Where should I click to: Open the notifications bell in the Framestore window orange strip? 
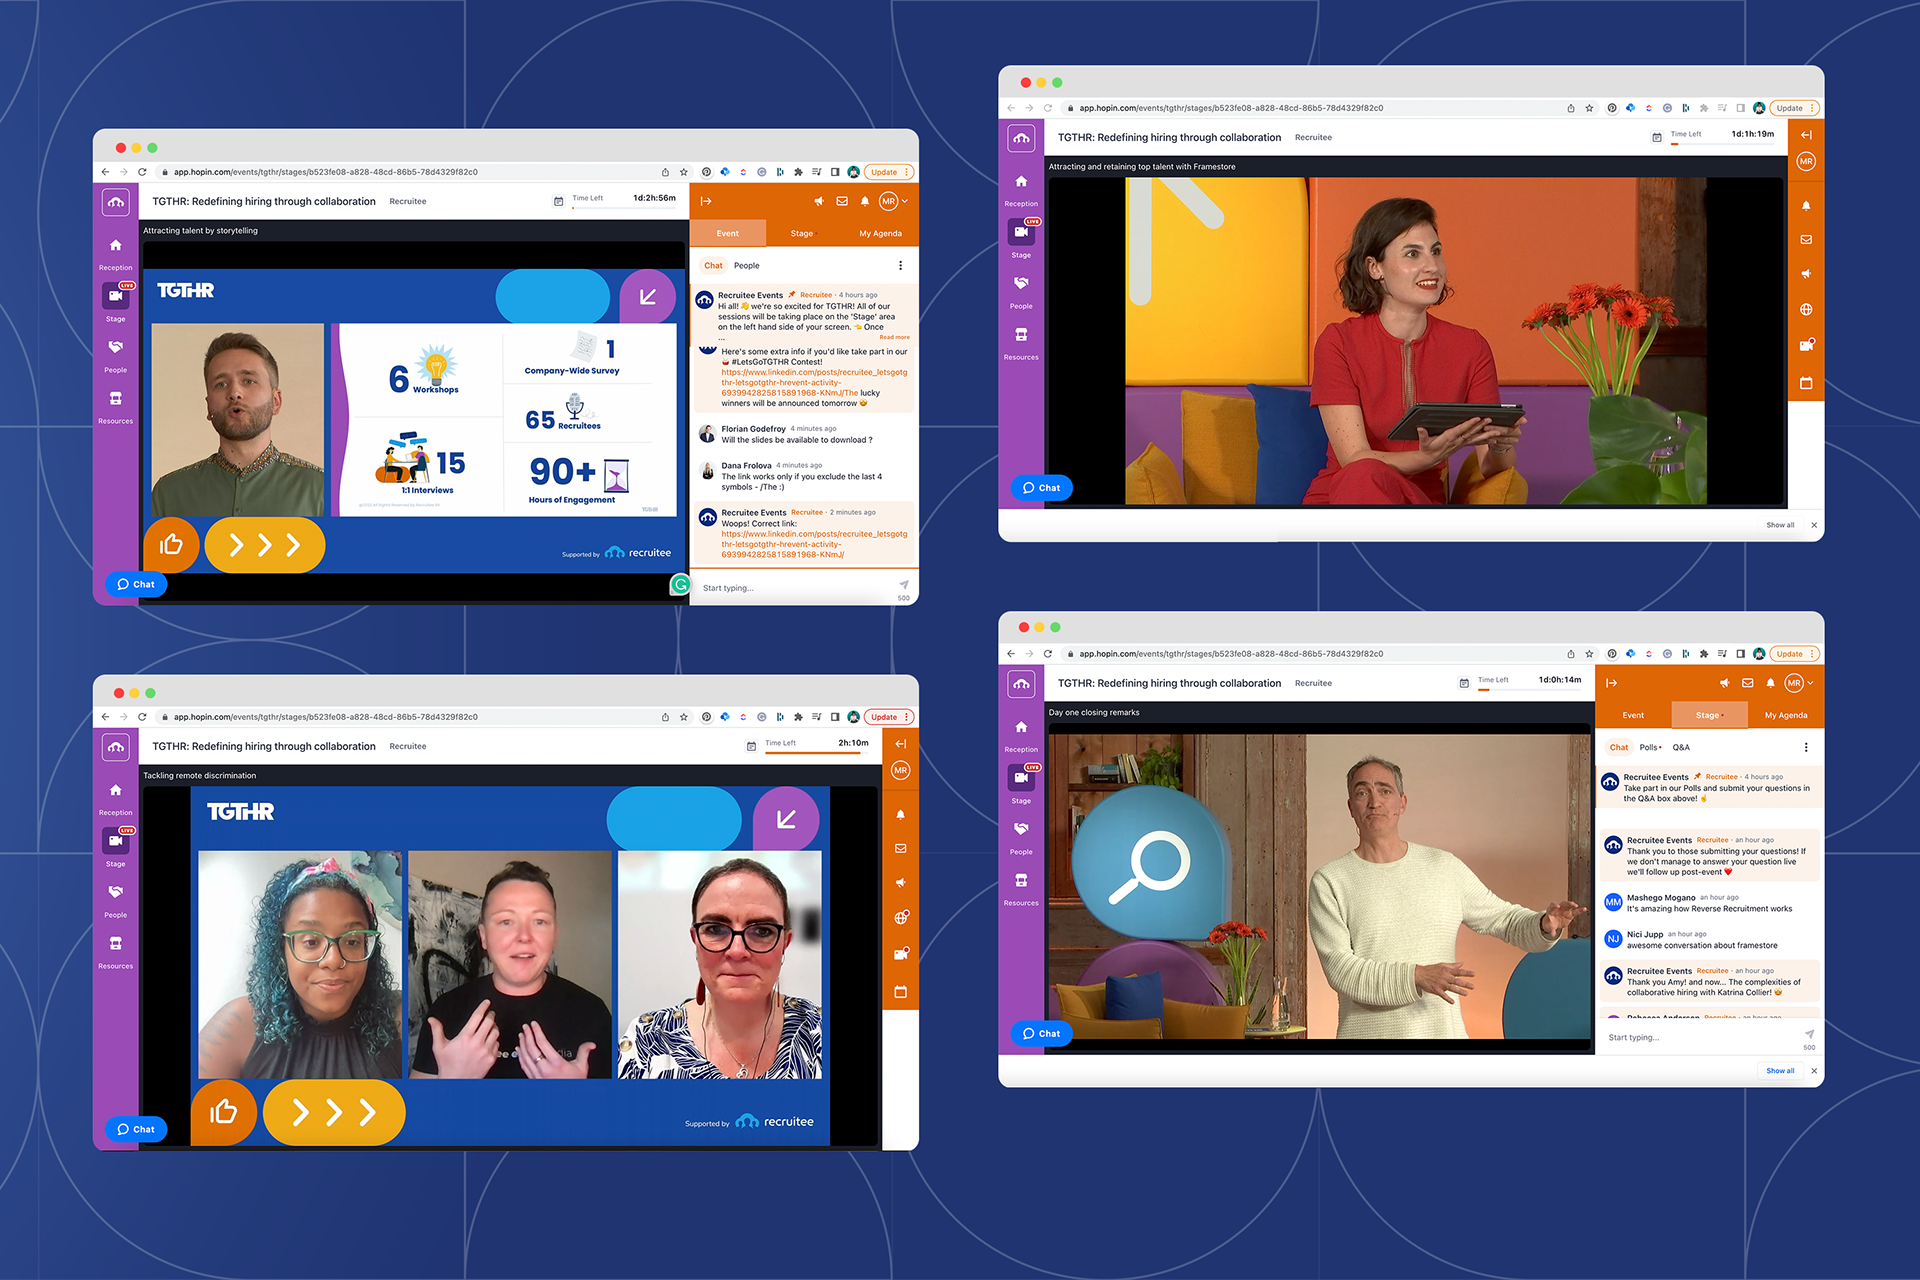(1806, 205)
